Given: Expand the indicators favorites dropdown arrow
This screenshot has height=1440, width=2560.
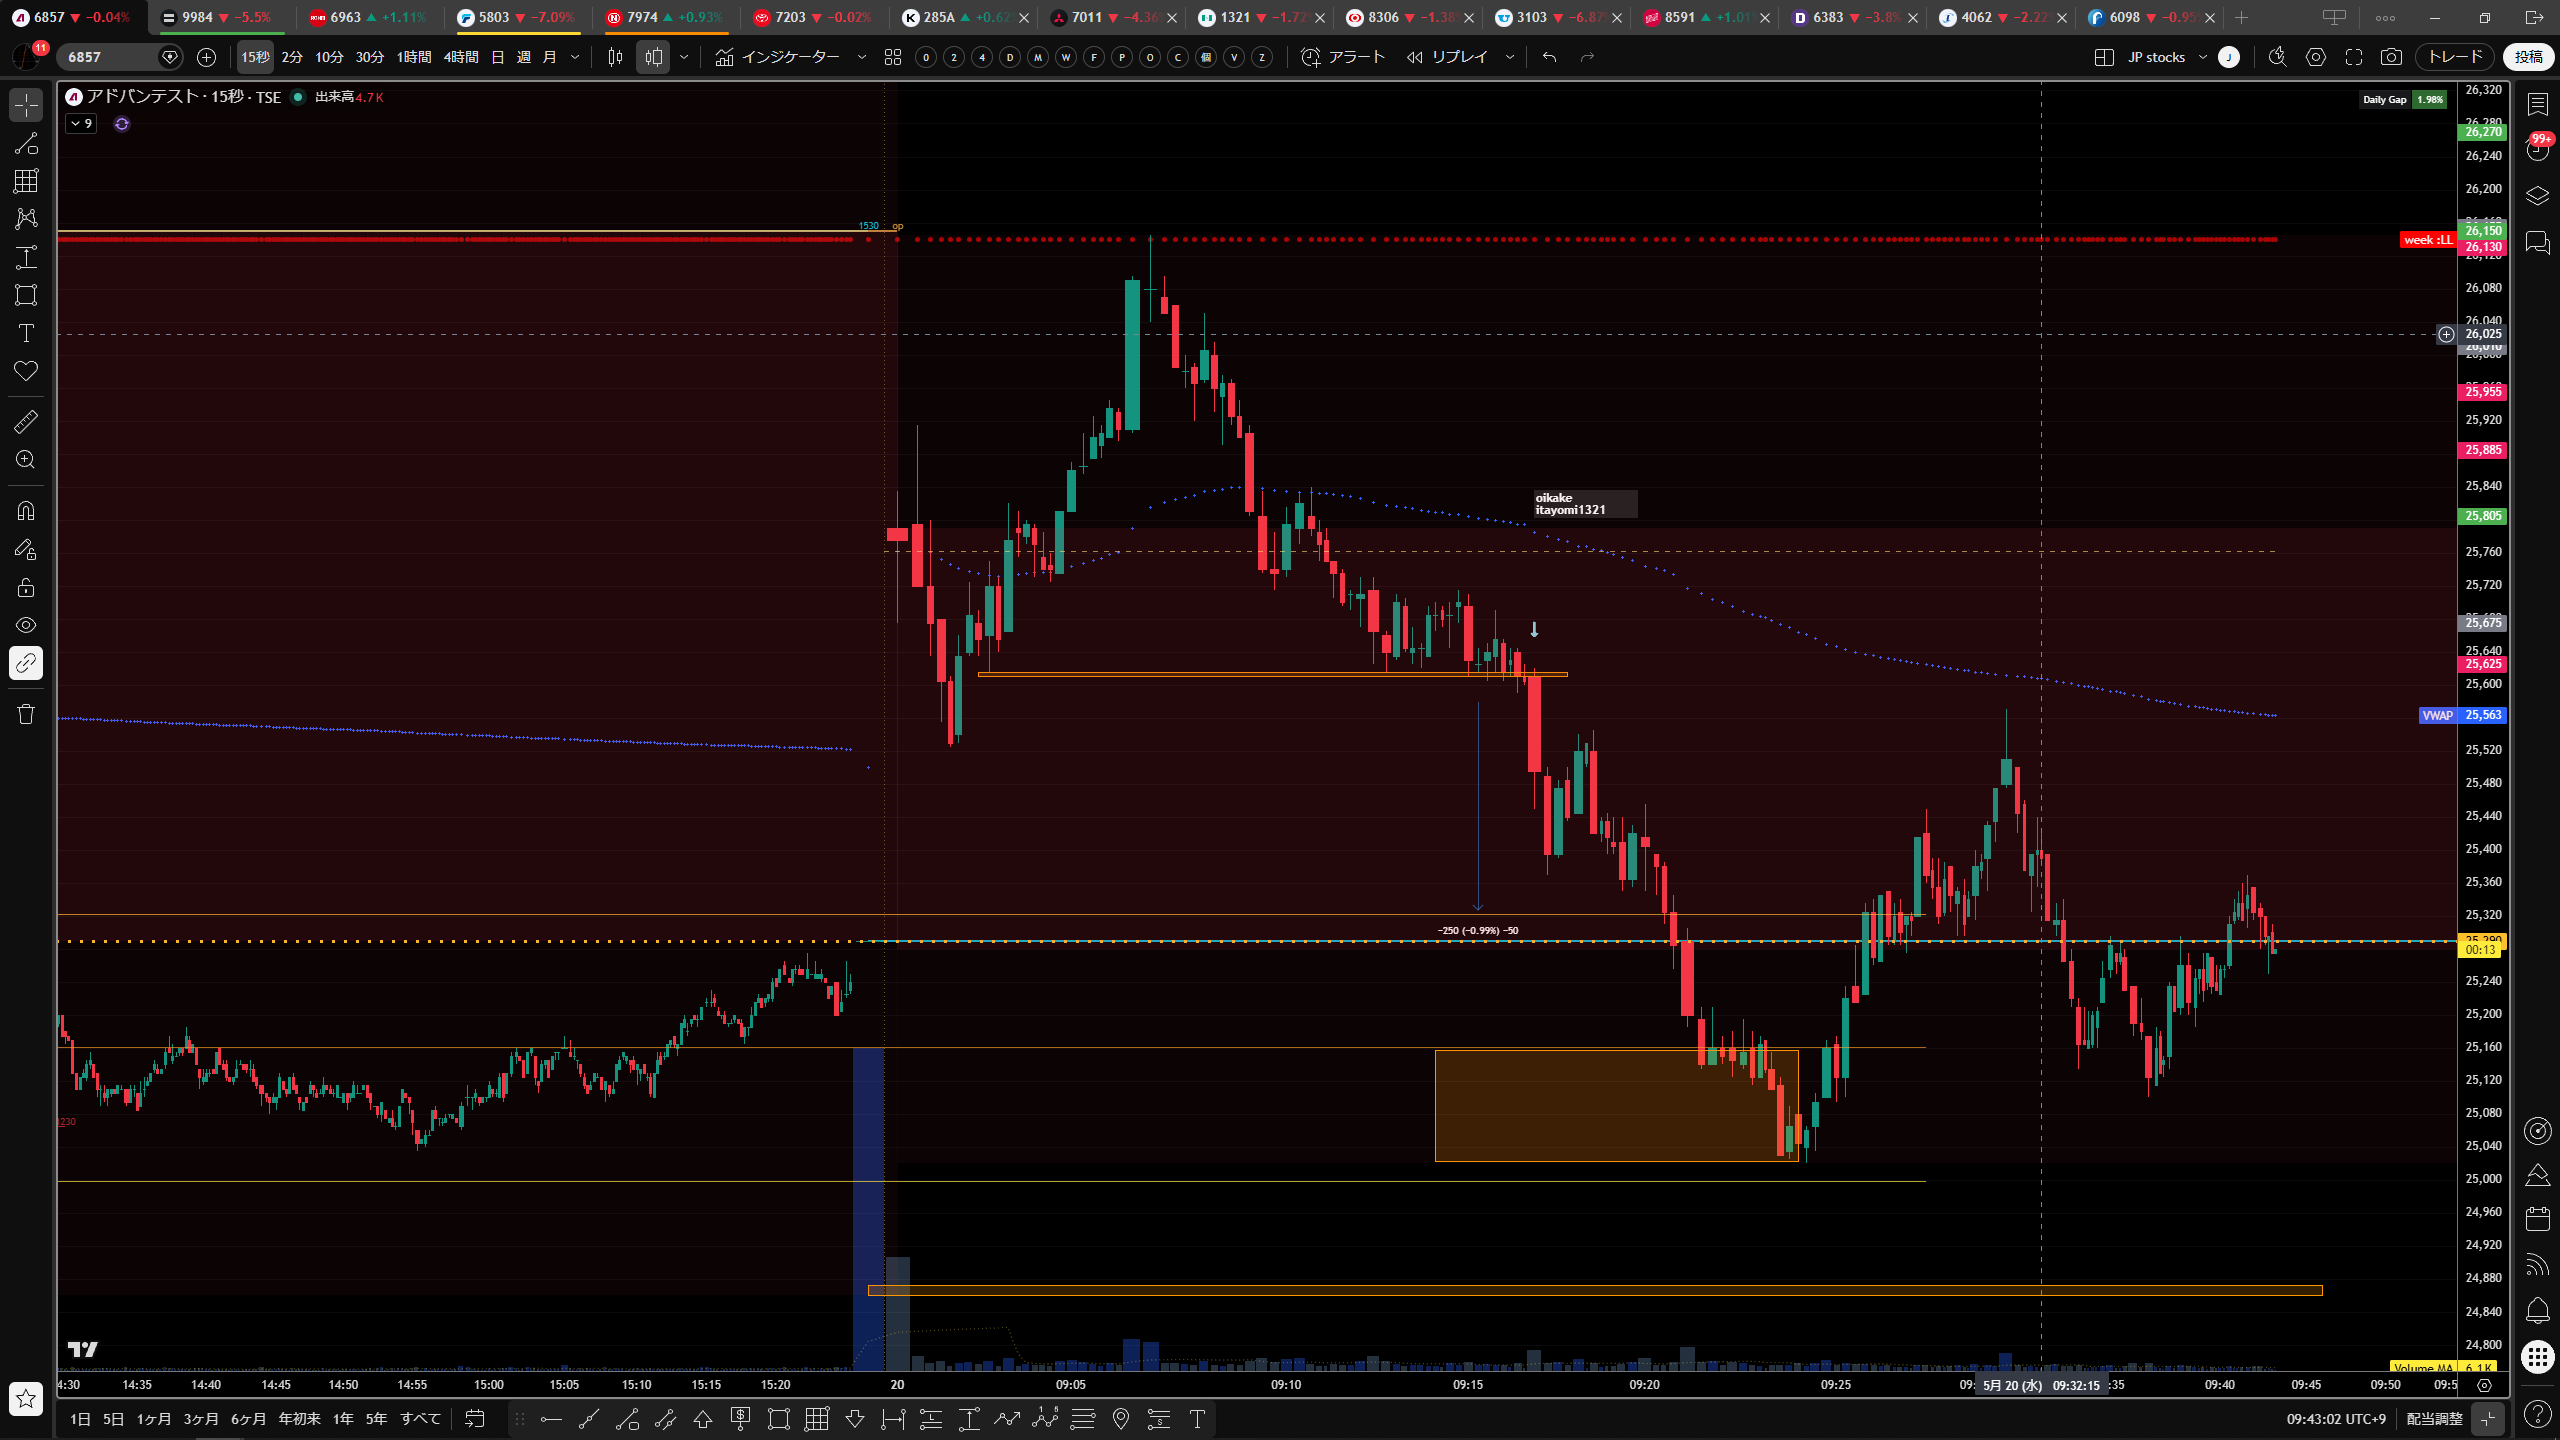Looking at the screenshot, I should [x=862, y=57].
